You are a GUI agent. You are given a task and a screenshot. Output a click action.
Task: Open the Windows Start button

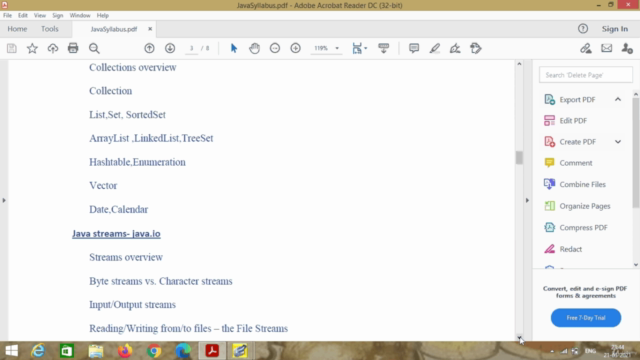point(11,351)
